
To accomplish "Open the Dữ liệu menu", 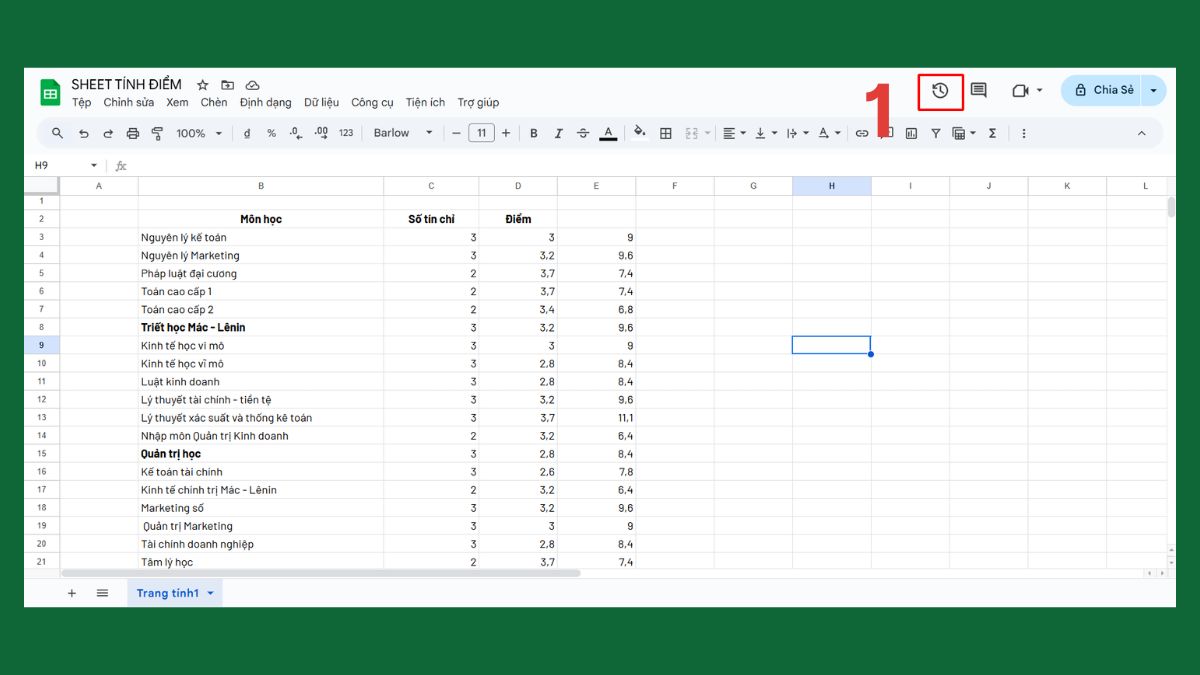I will coord(320,102).
